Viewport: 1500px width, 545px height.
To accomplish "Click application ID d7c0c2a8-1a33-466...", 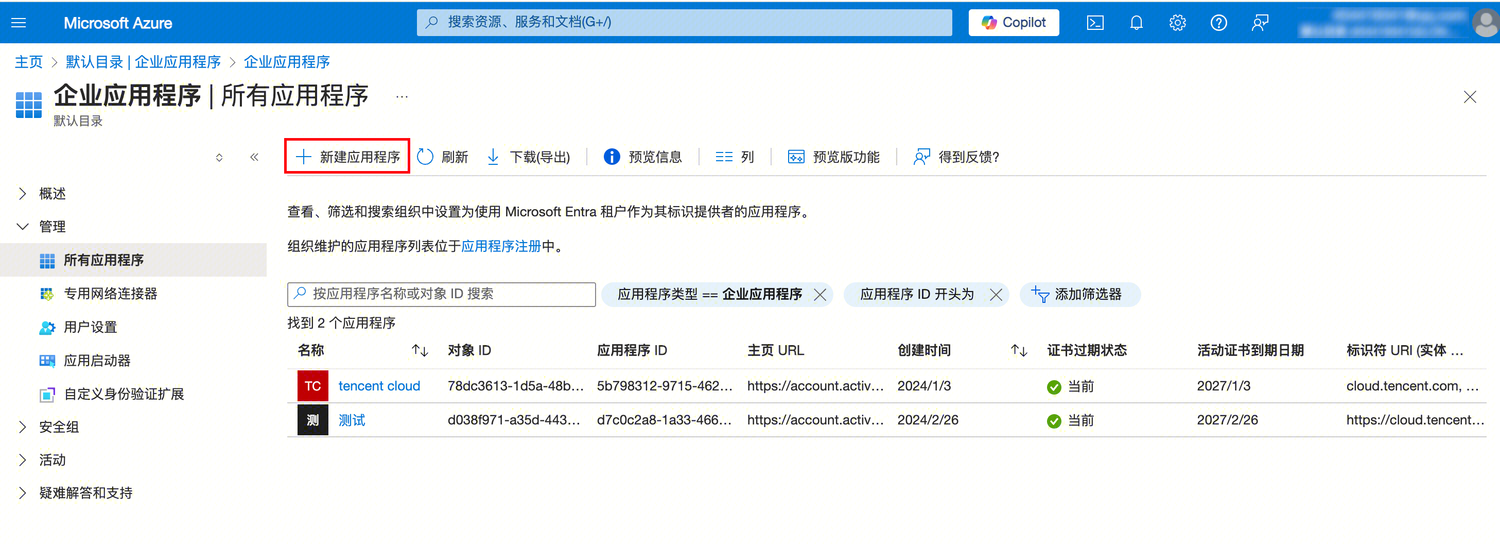I will [665, 420].
